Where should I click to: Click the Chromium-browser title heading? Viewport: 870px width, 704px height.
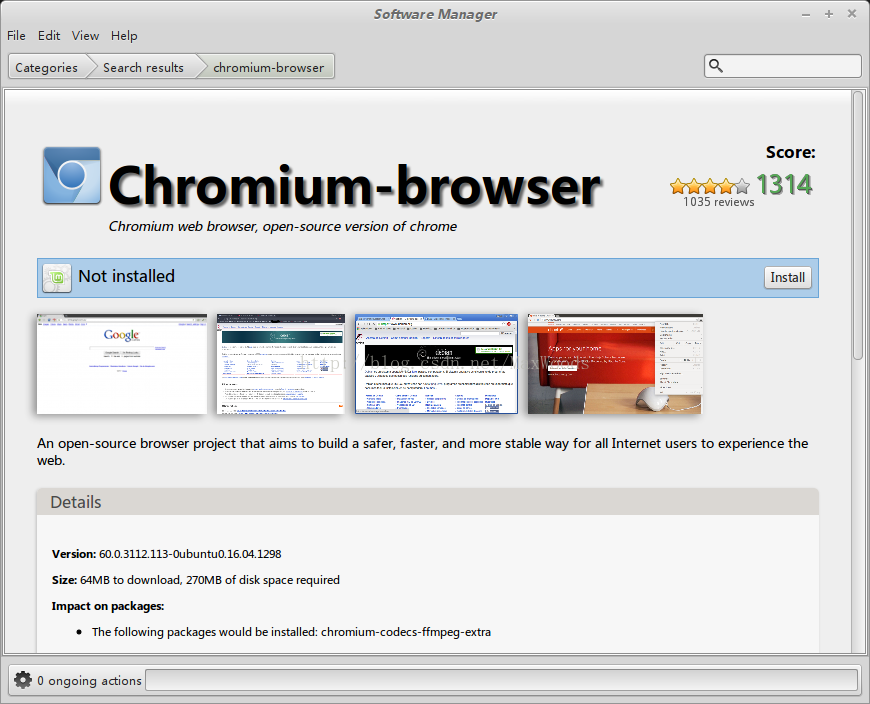click(355, 185)
